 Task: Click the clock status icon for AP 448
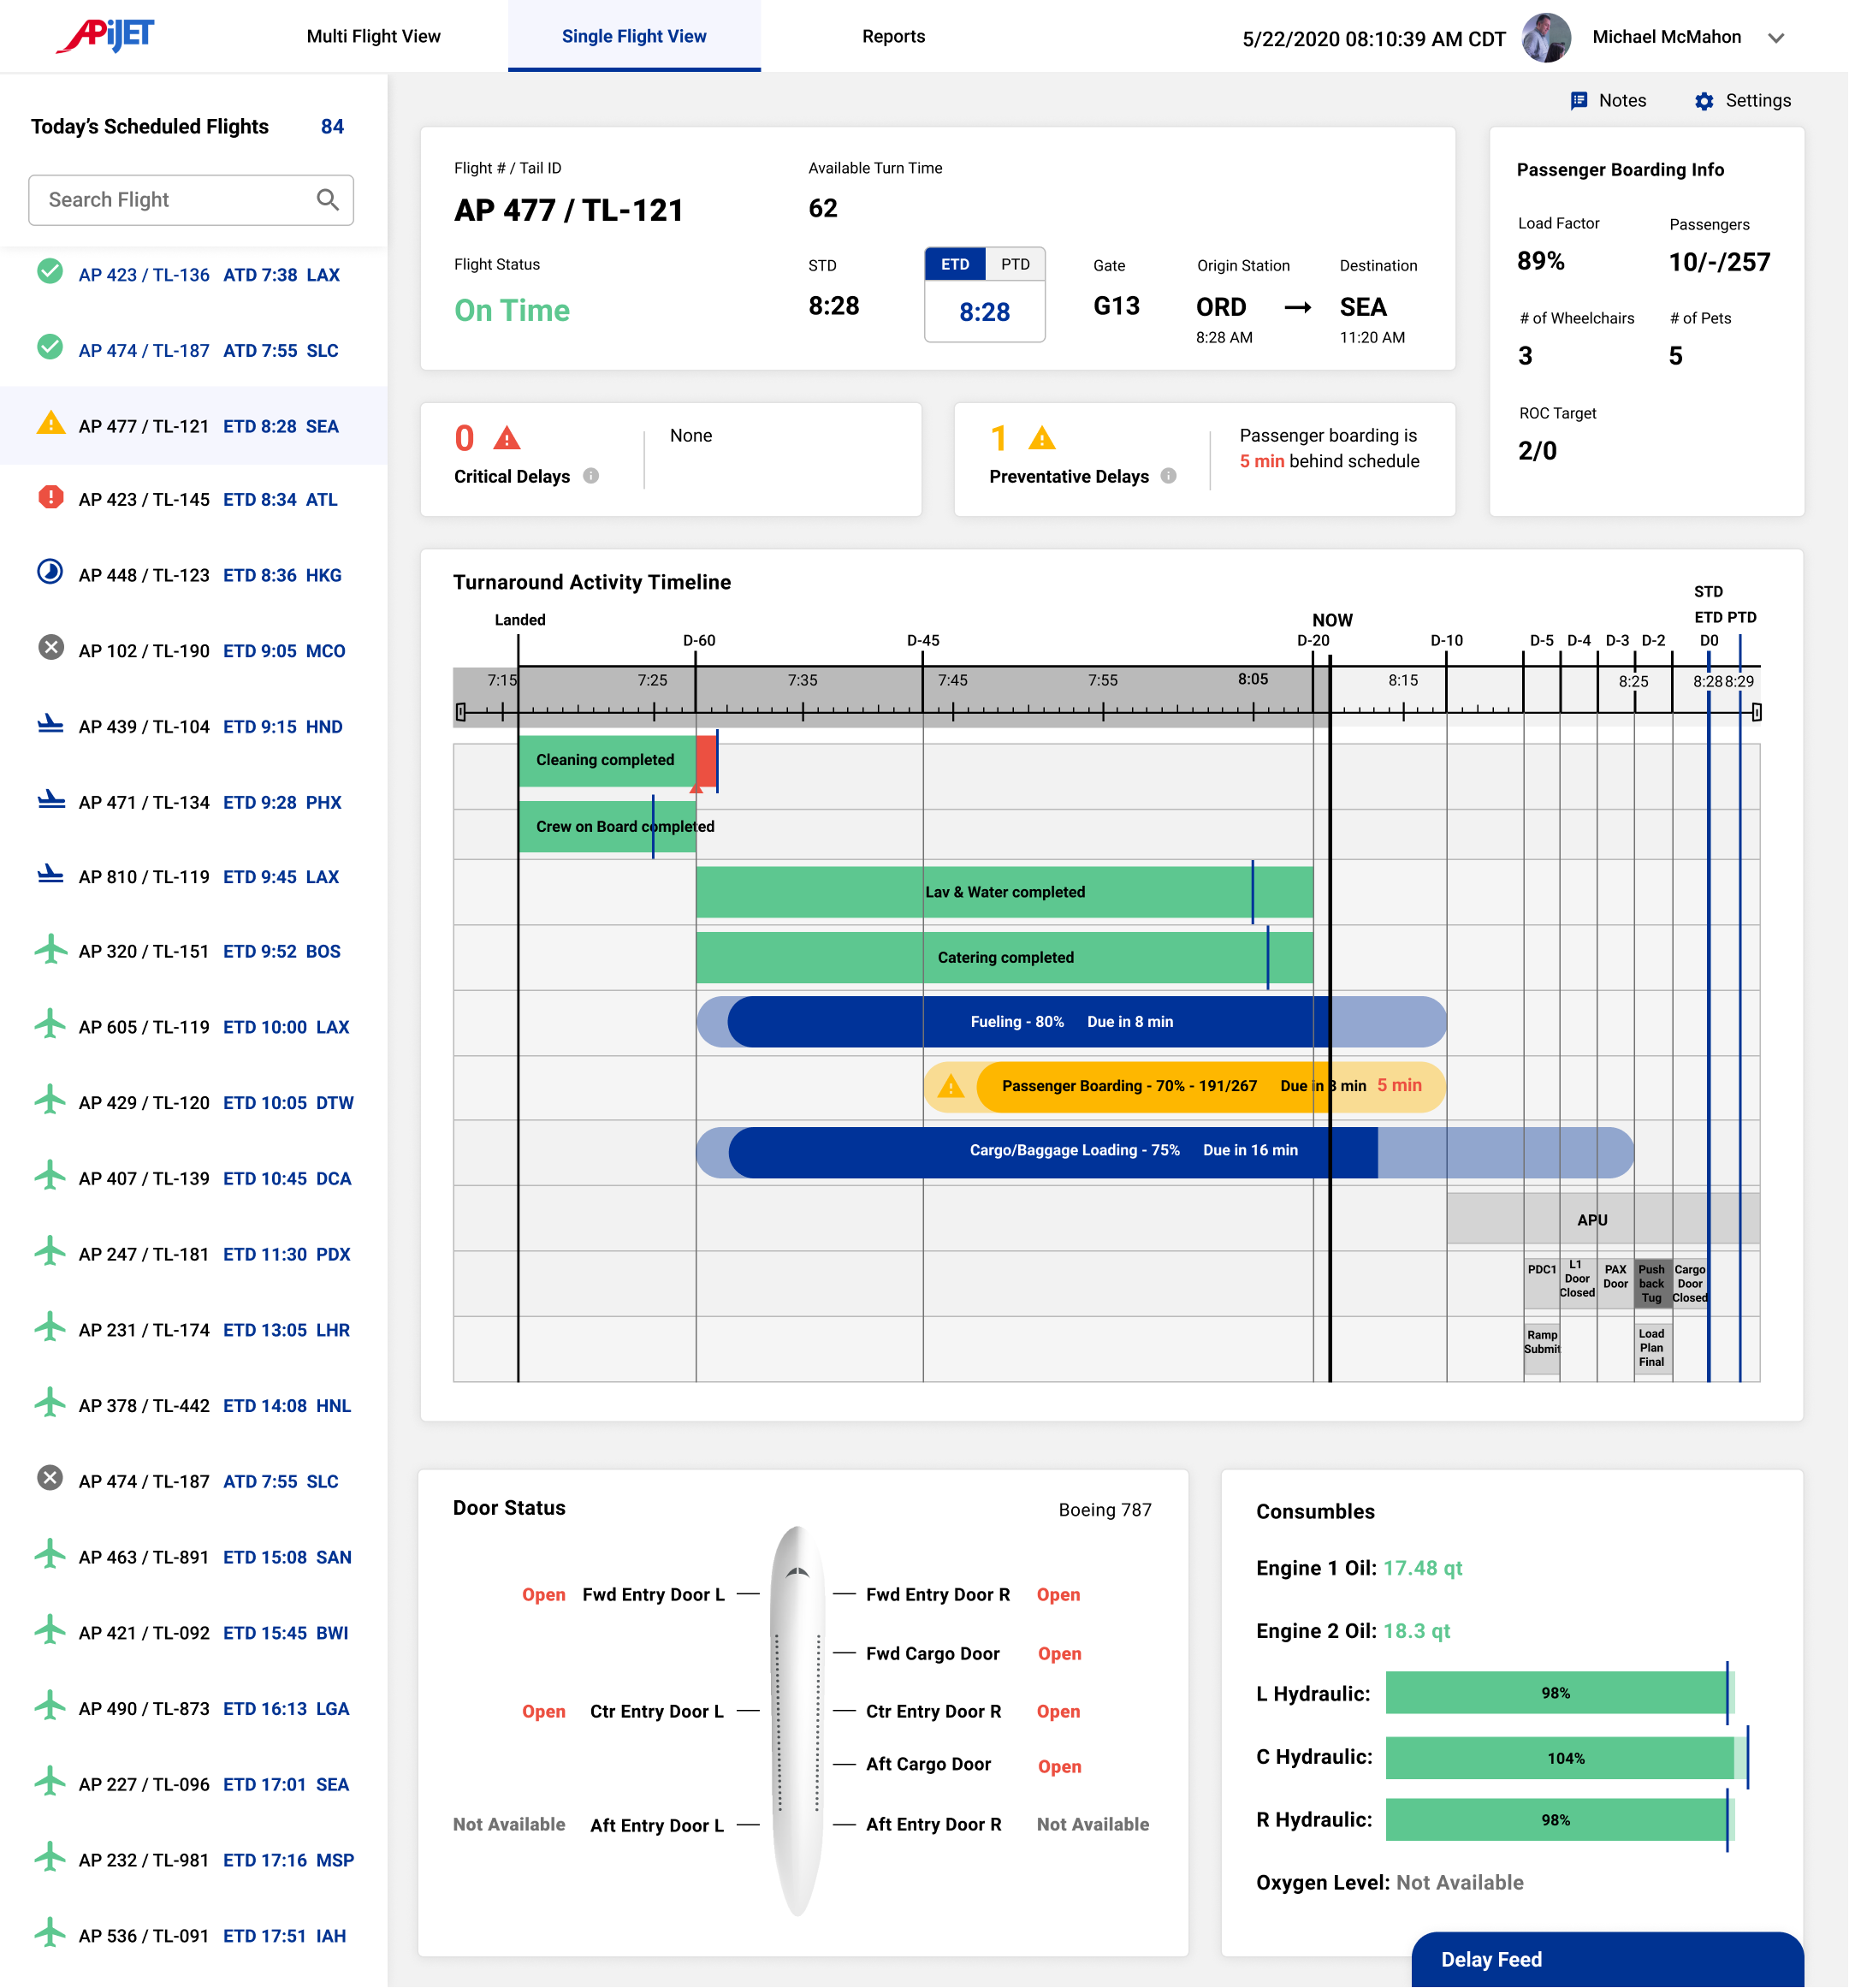(x=50, y=573)
